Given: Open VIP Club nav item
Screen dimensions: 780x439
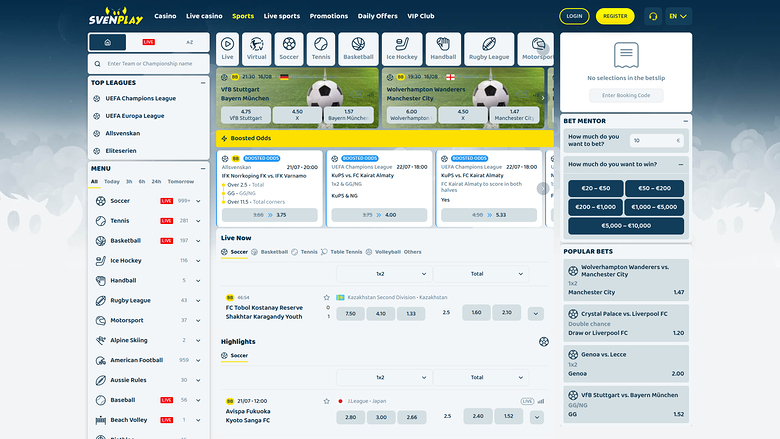Looking at the screenshot, I should pyautogui.click(x=421, y=16).
